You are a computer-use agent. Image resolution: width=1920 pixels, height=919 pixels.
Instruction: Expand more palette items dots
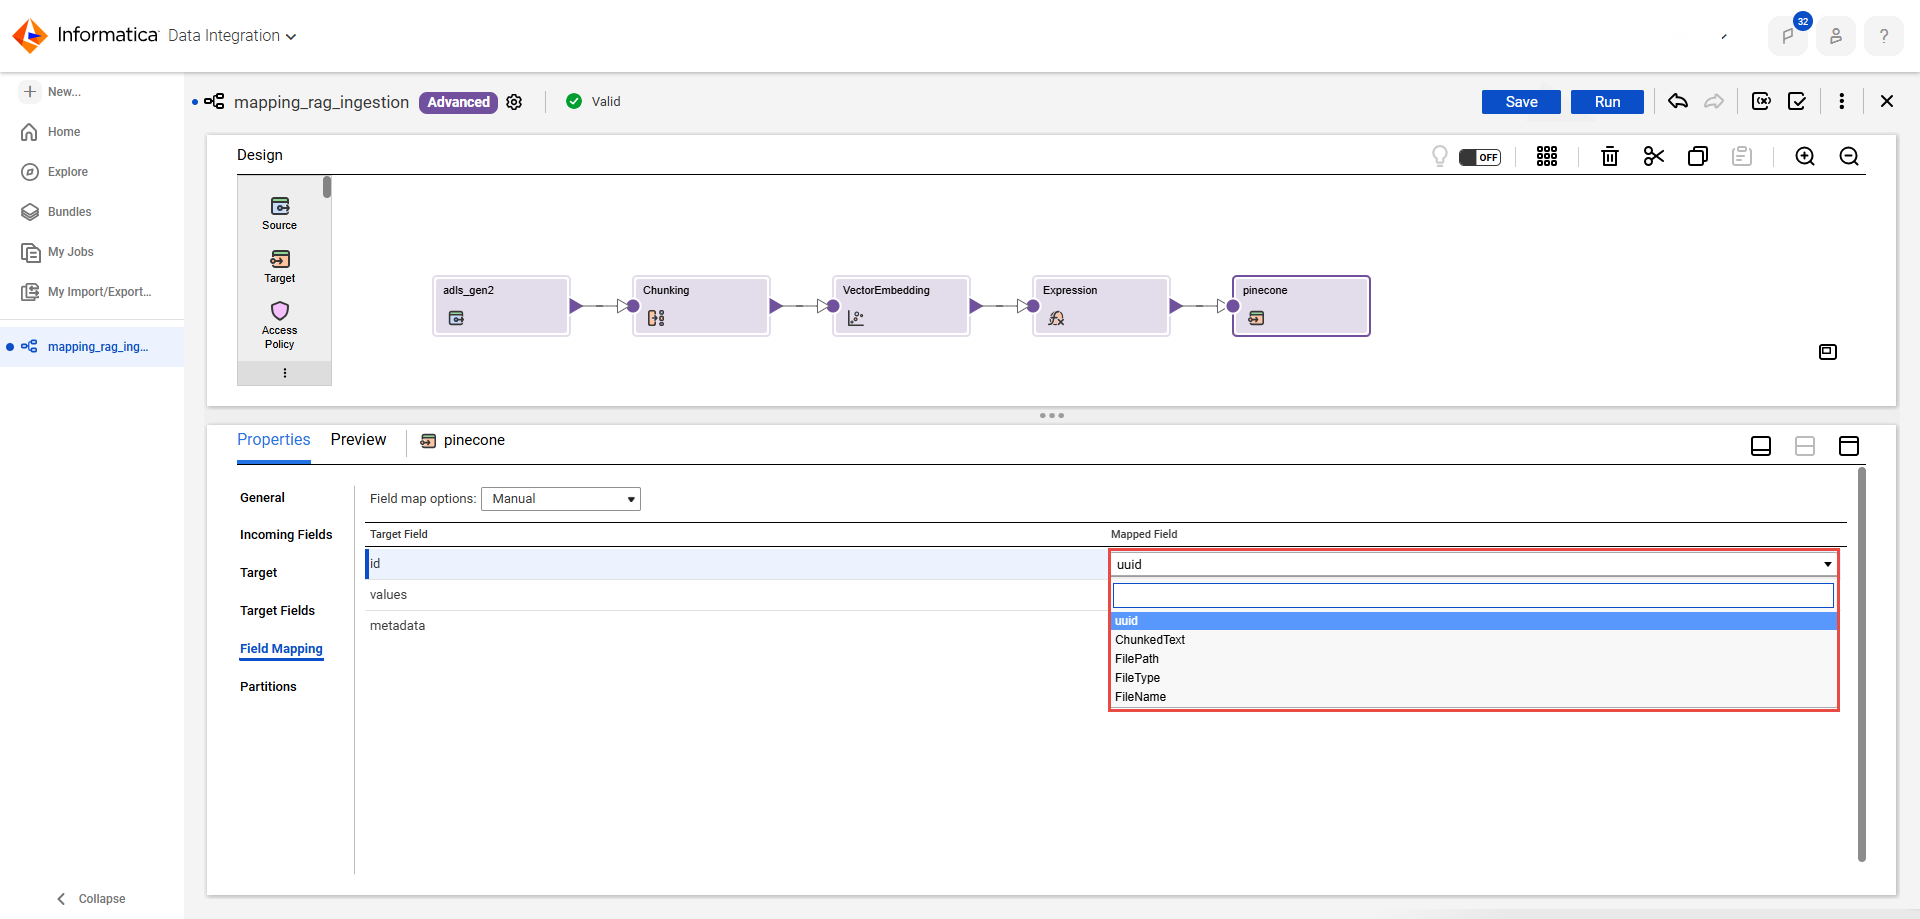point(285,373)
